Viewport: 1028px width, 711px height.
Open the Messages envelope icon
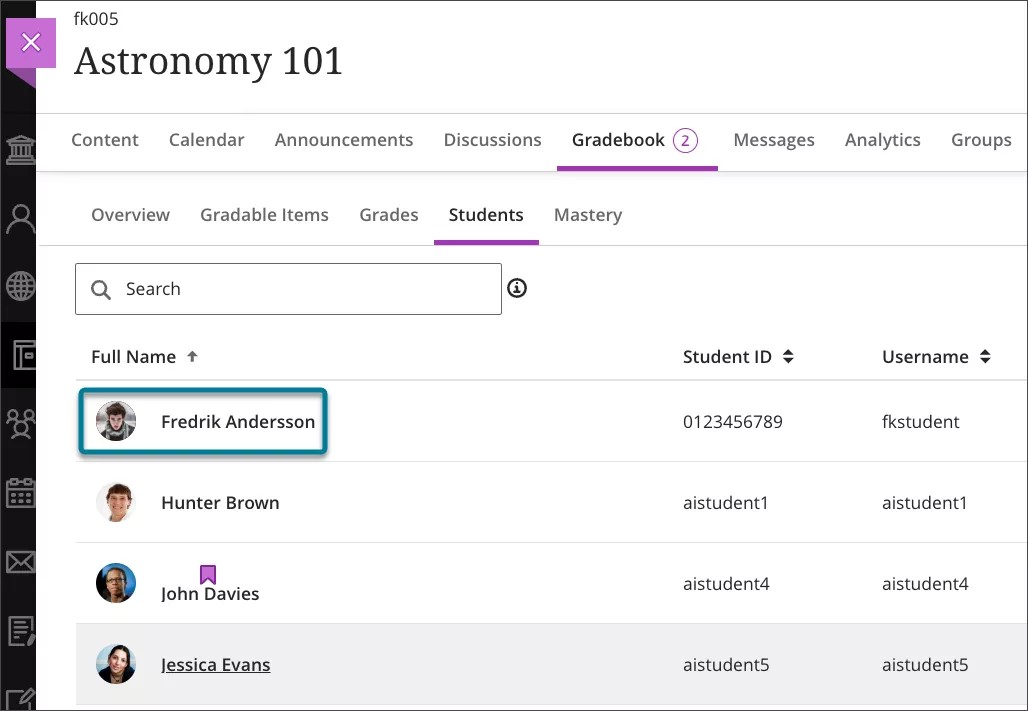20,562
